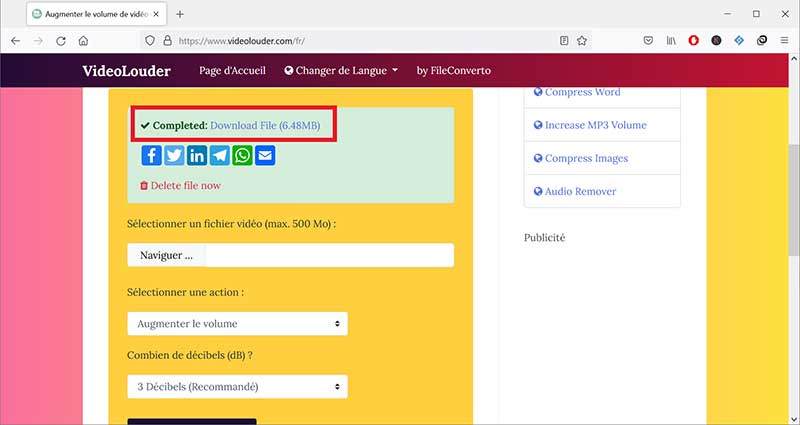Toggle reader view icon in address bar

(x=564, y=41)
